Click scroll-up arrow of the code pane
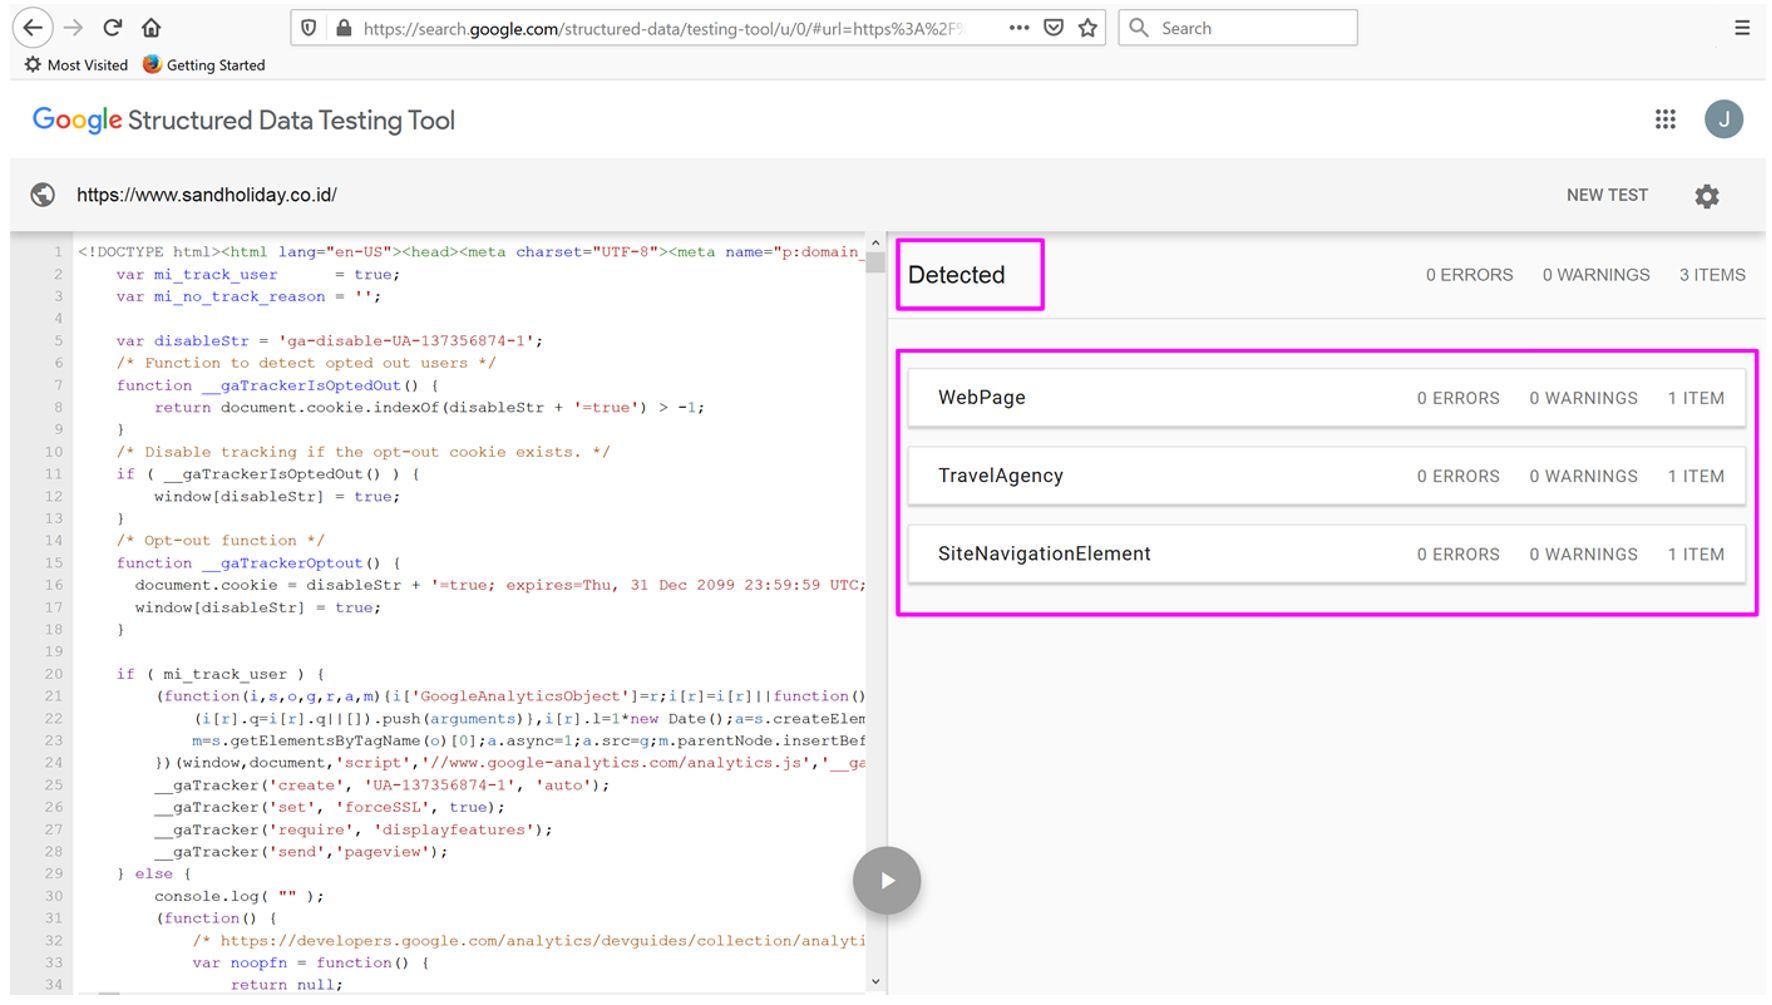 click(x=875, y=243)
